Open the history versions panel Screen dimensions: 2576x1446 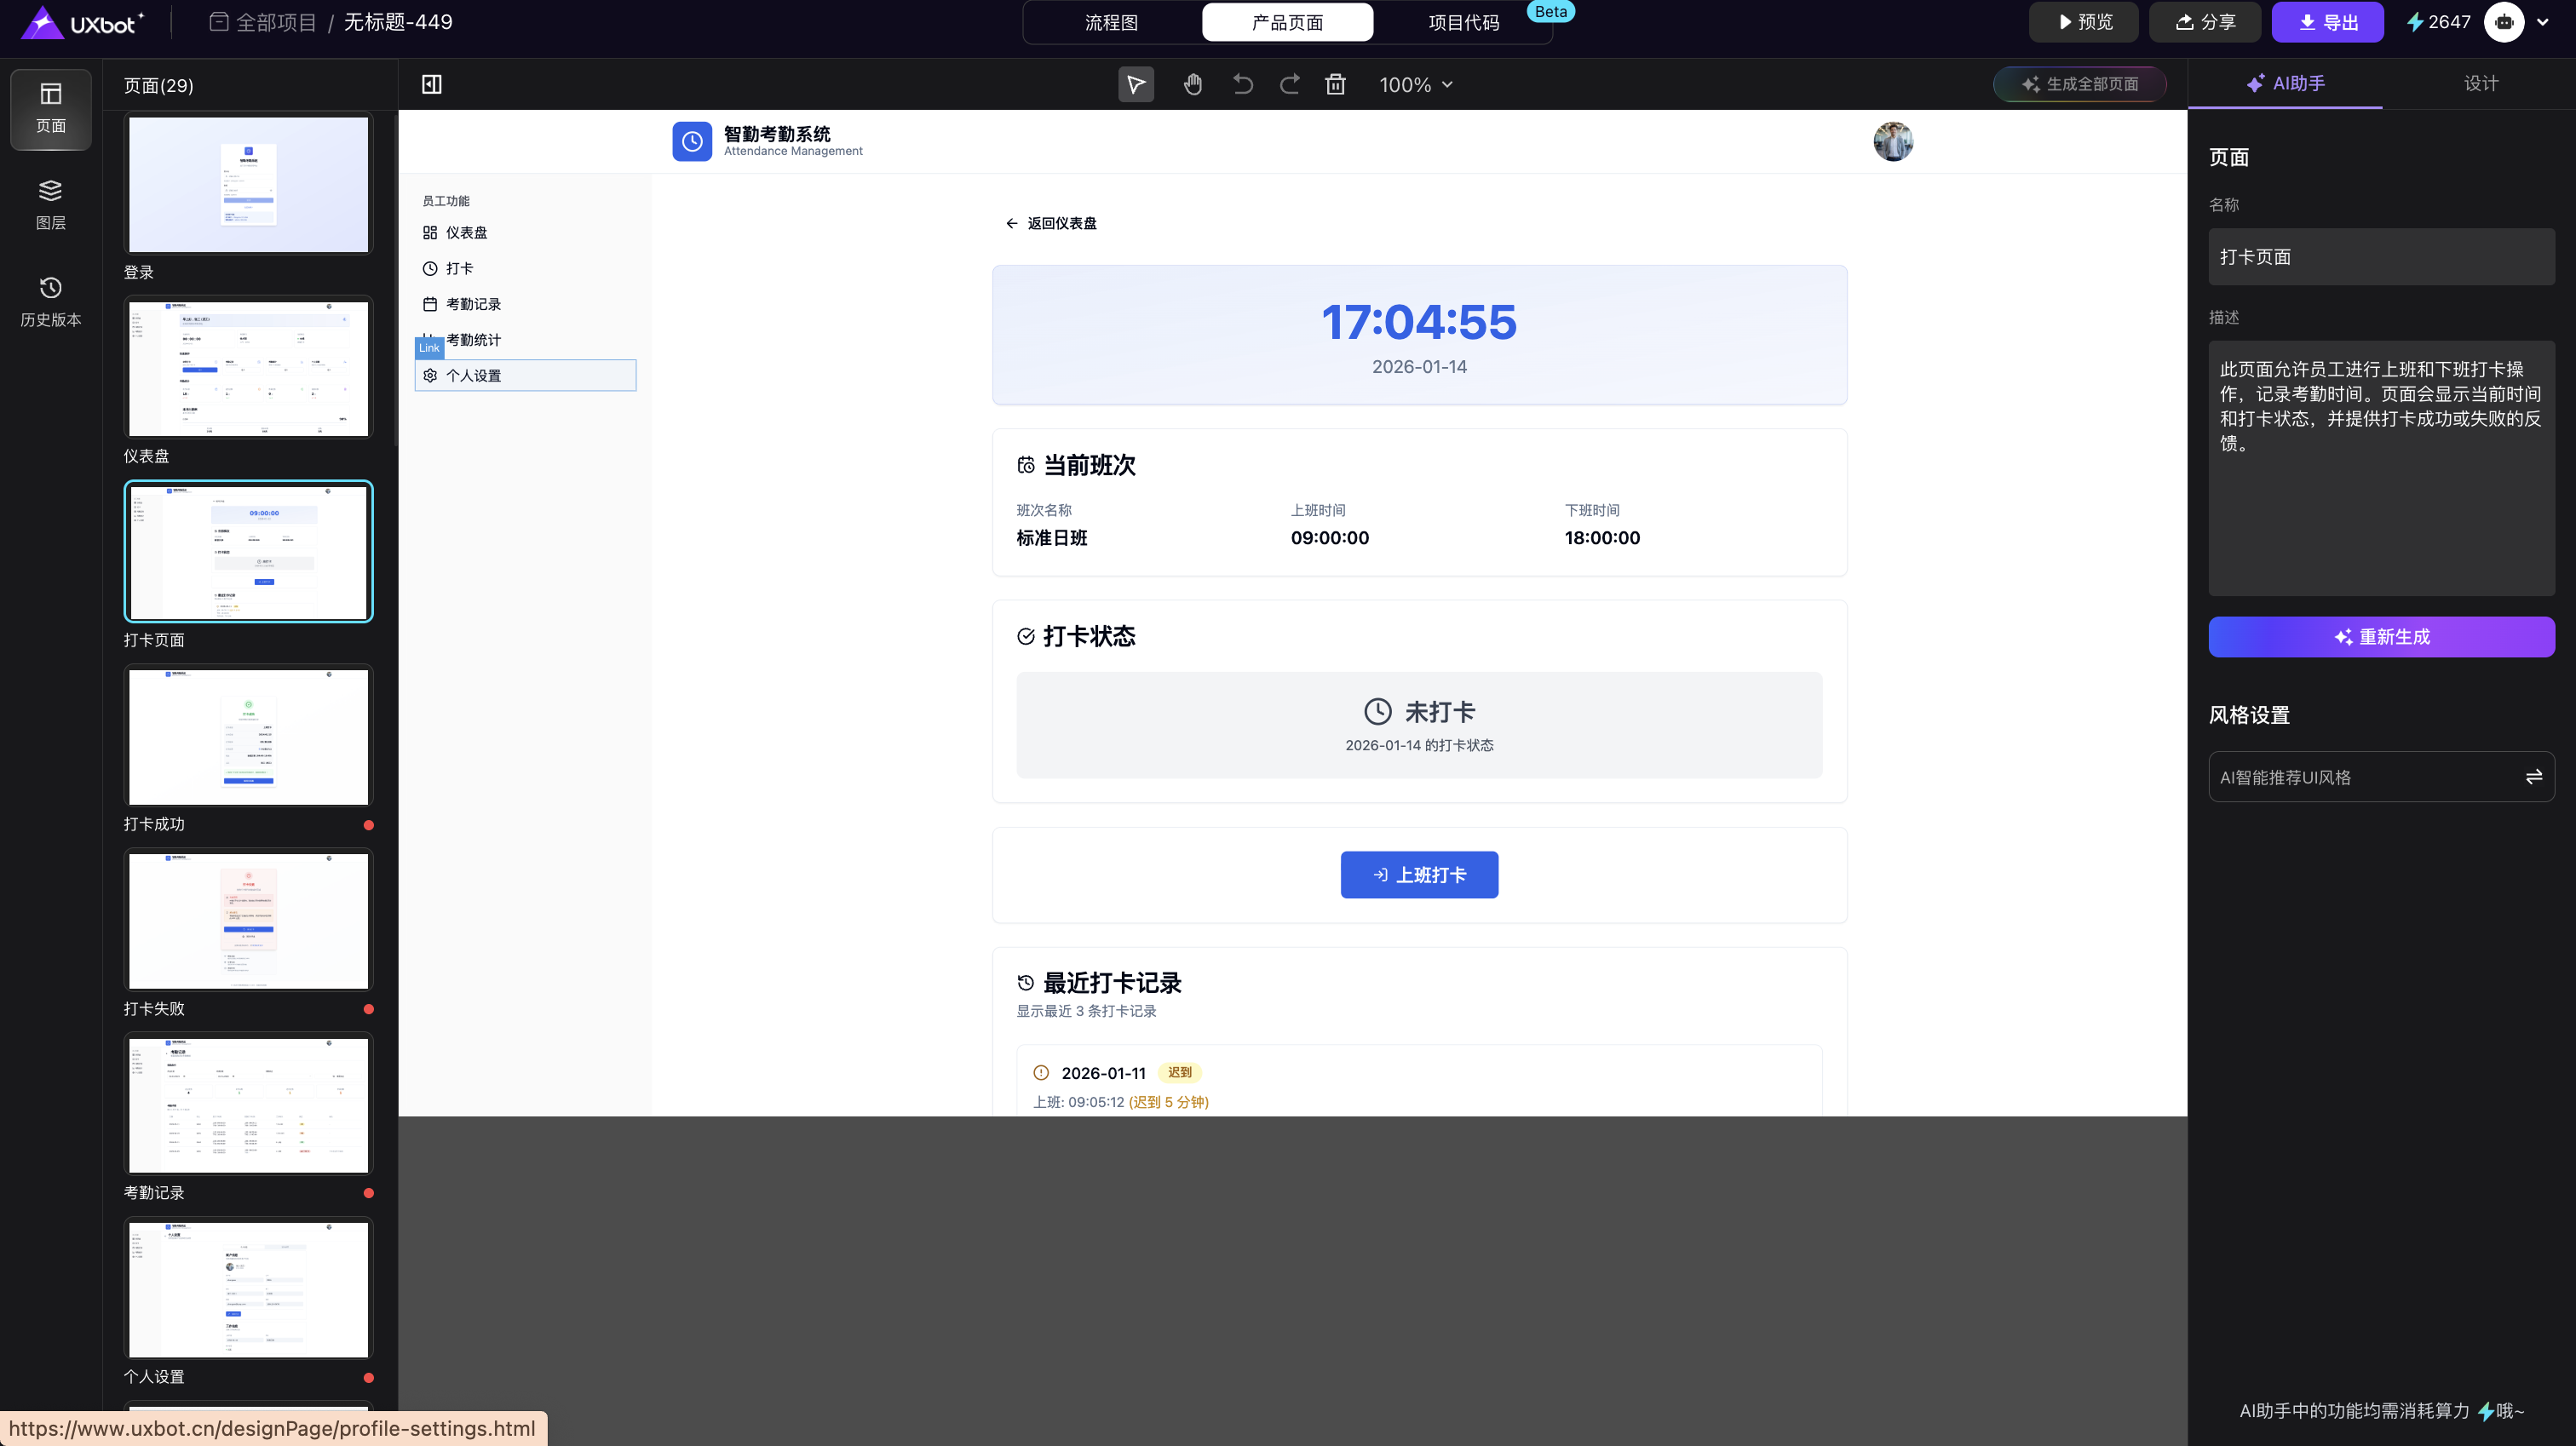coord(51,302)
